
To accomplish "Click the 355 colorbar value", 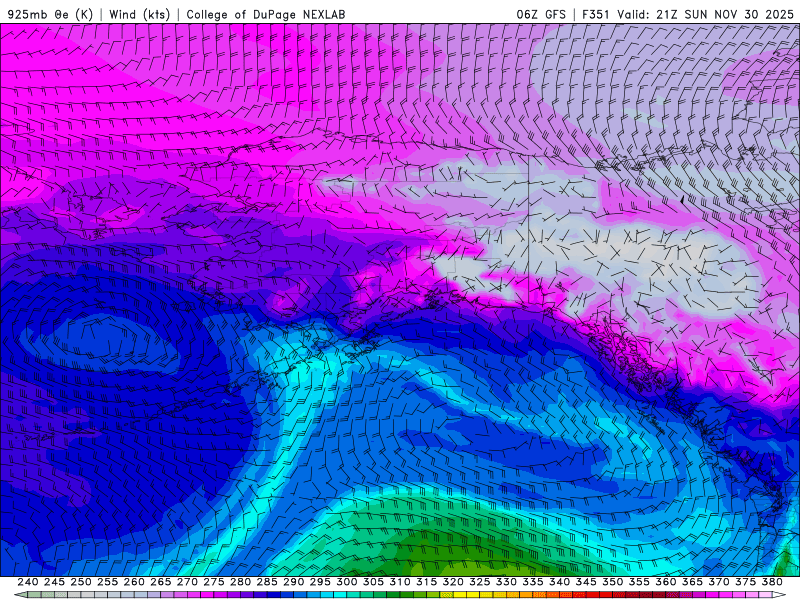I will tap(639, 582).
